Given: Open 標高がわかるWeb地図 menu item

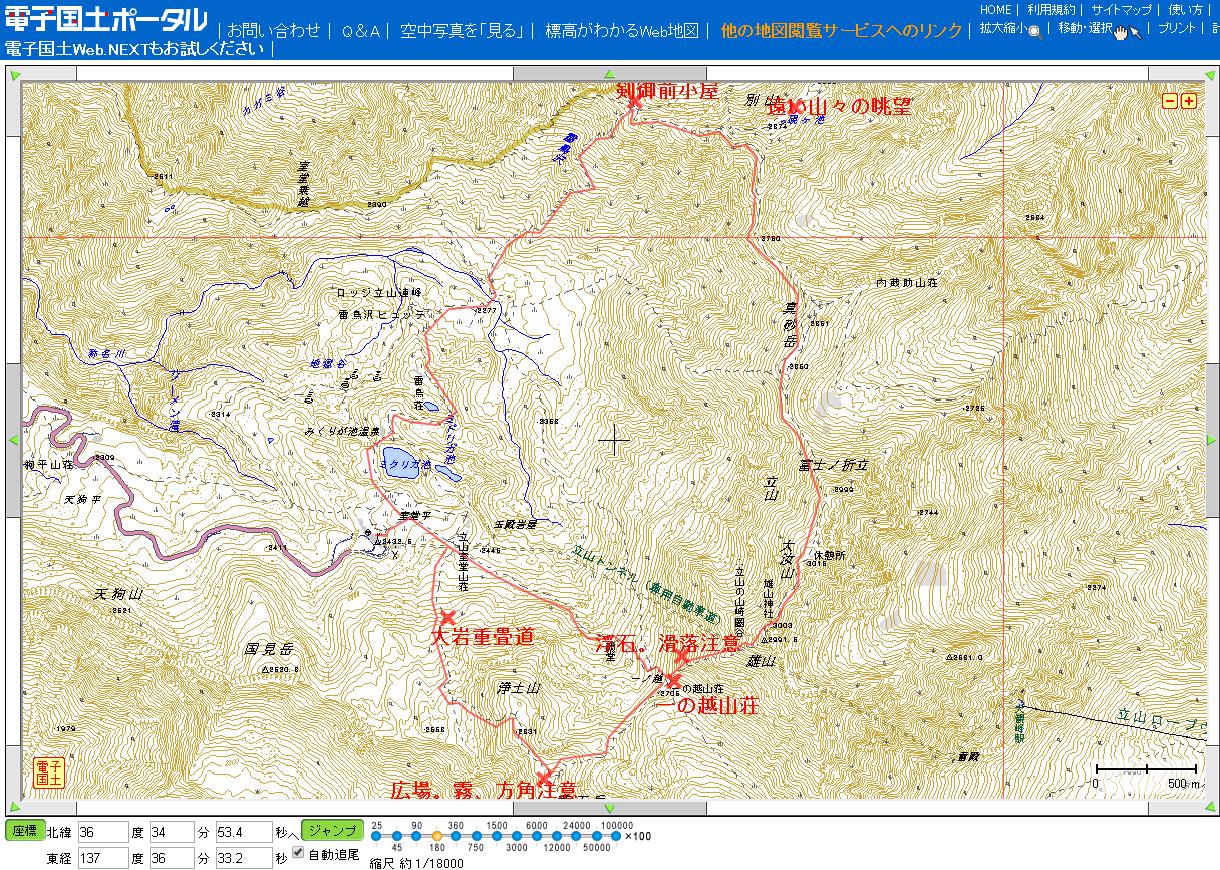Looking at the screenshot, I should [622, 31].
